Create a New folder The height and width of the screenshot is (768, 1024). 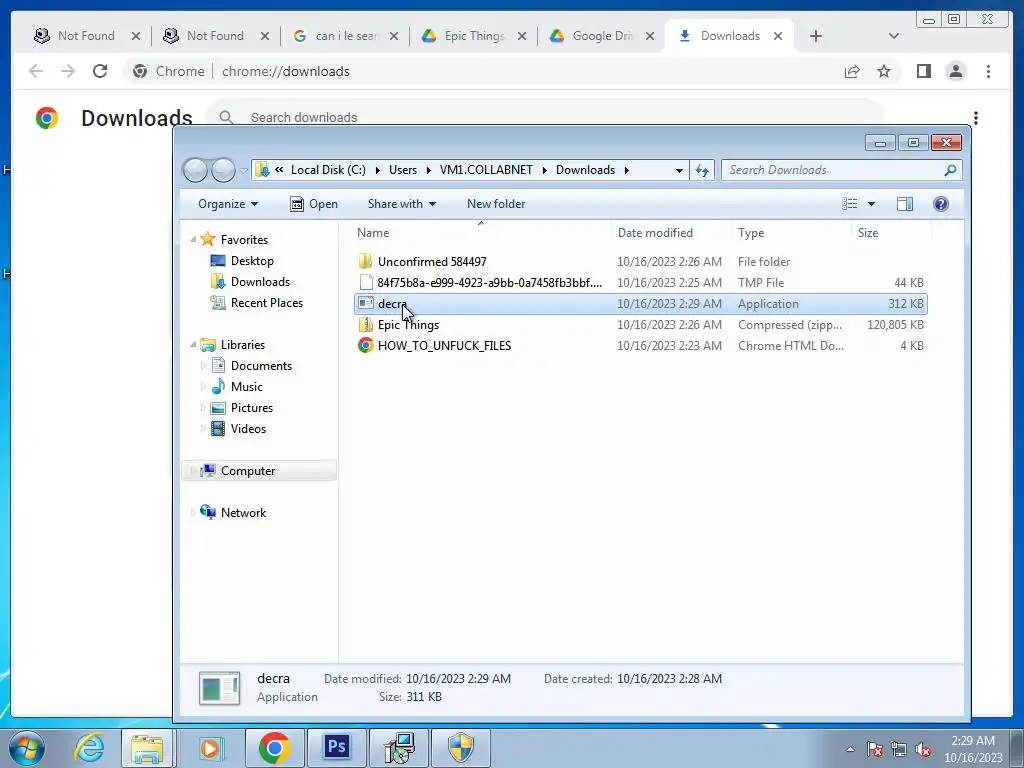[x=496, y=204]
